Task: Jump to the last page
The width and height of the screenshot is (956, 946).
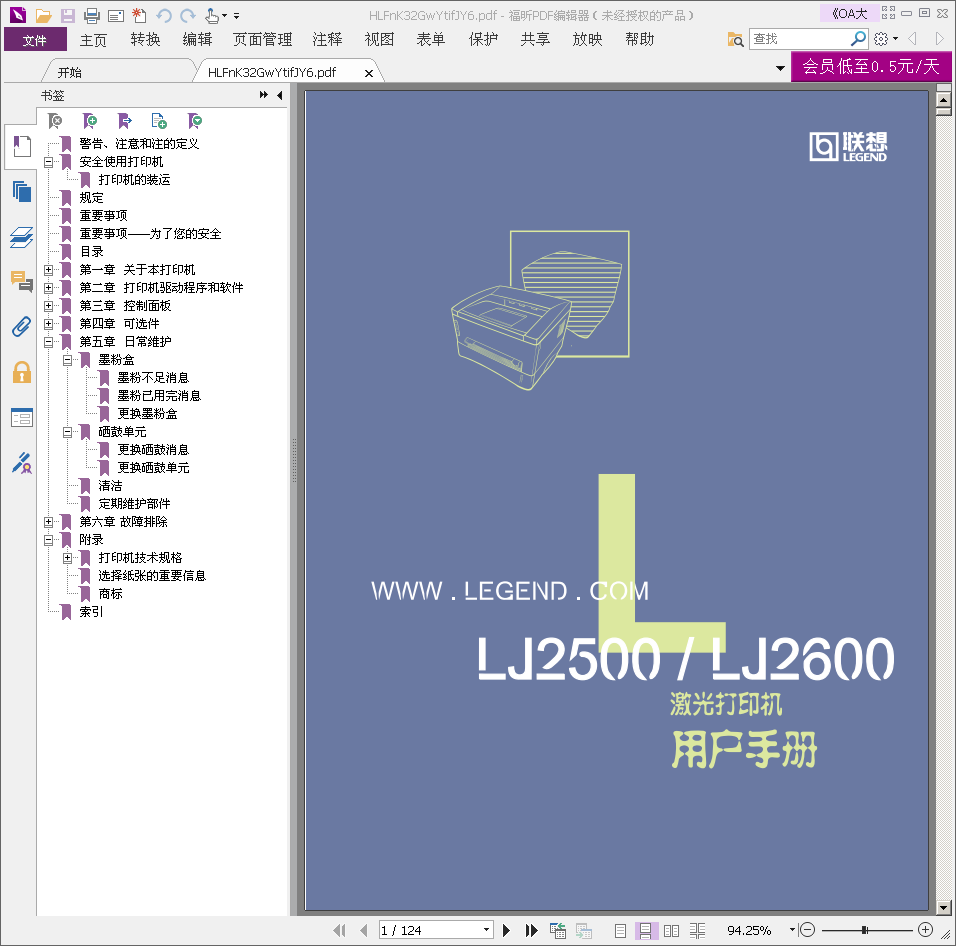Action: (532, 930)
